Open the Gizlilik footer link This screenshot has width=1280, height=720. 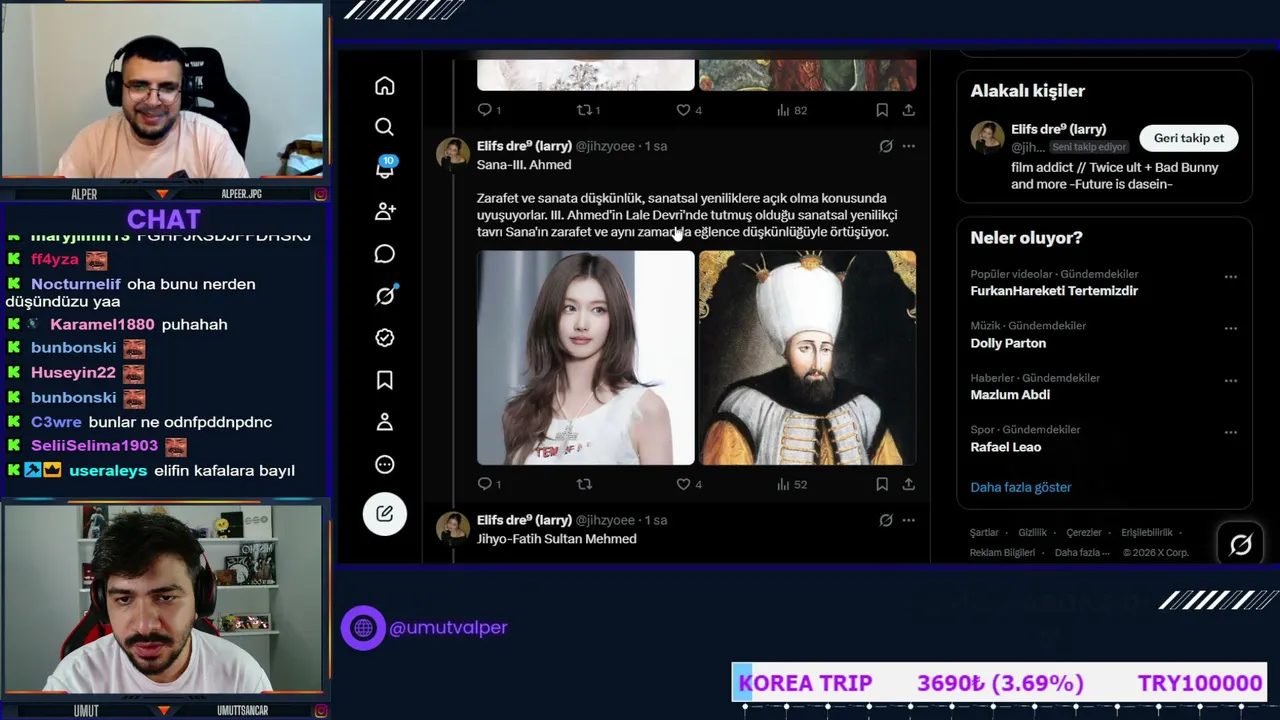pyautogui.click(x=1032, y=533)
